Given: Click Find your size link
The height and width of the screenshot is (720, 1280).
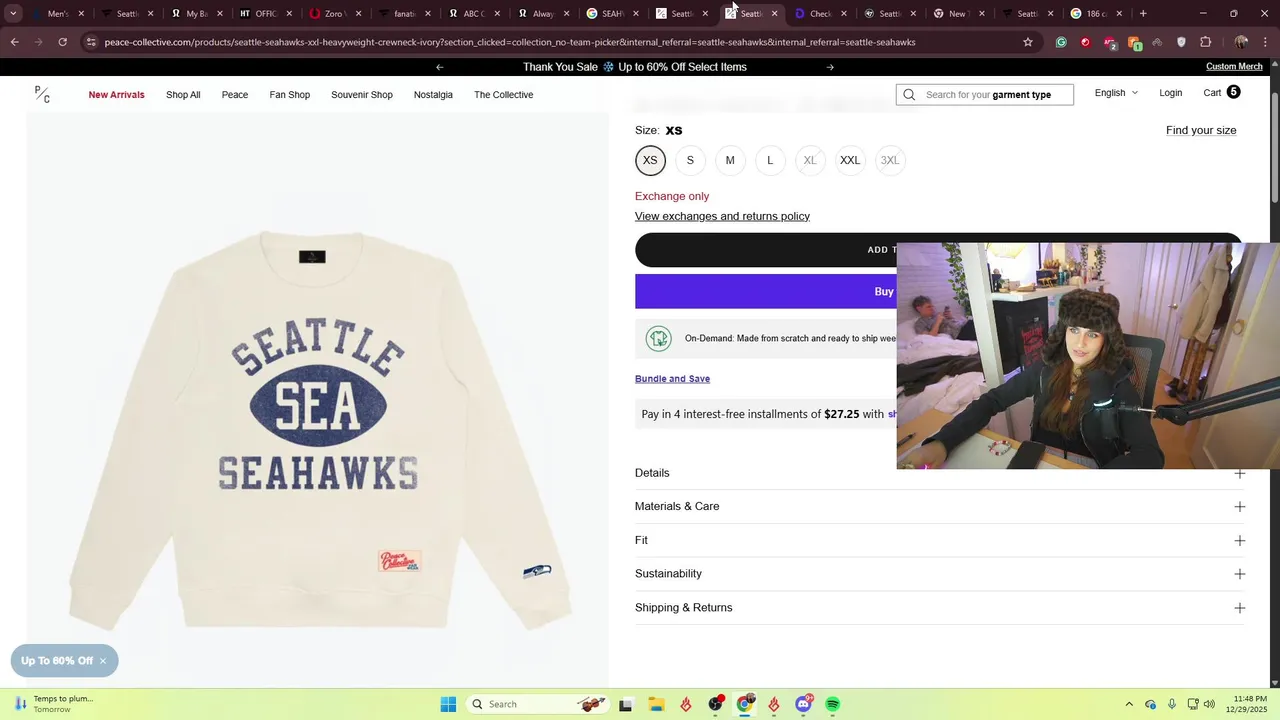Looking at the screenshot, I should tap(1201, 130).
